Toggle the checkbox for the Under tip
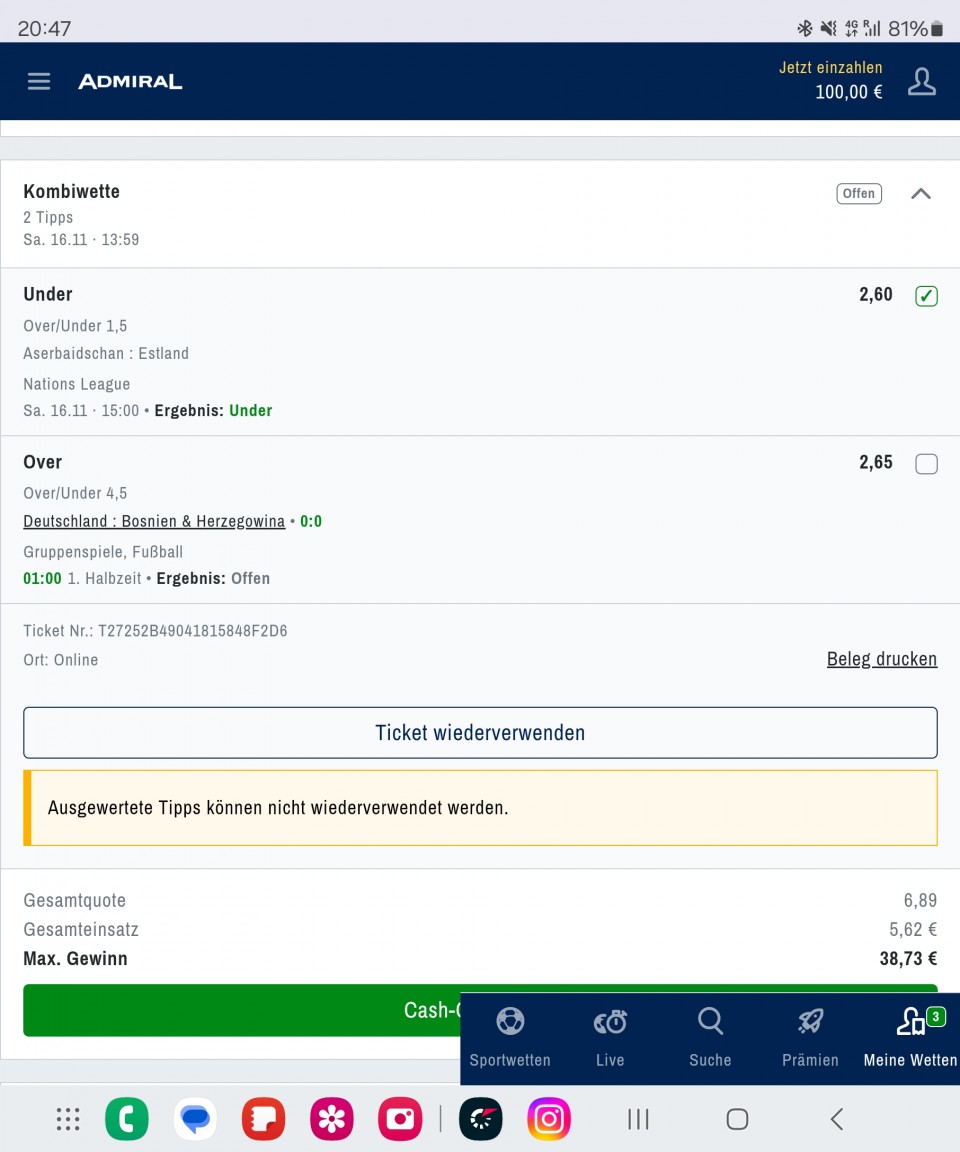 click(x=926, y=296)
